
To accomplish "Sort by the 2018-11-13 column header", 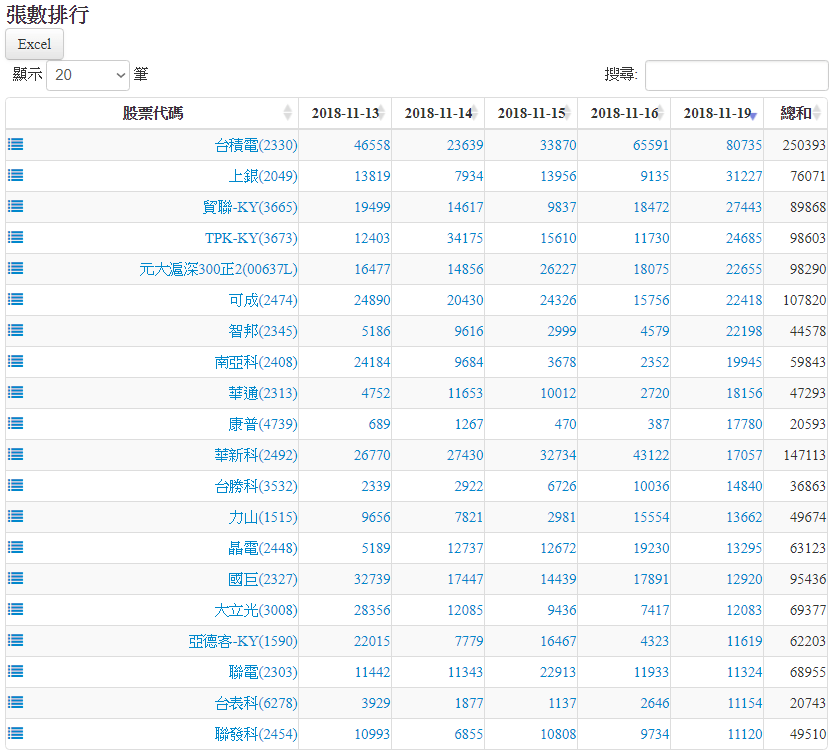I will point(345,113).
